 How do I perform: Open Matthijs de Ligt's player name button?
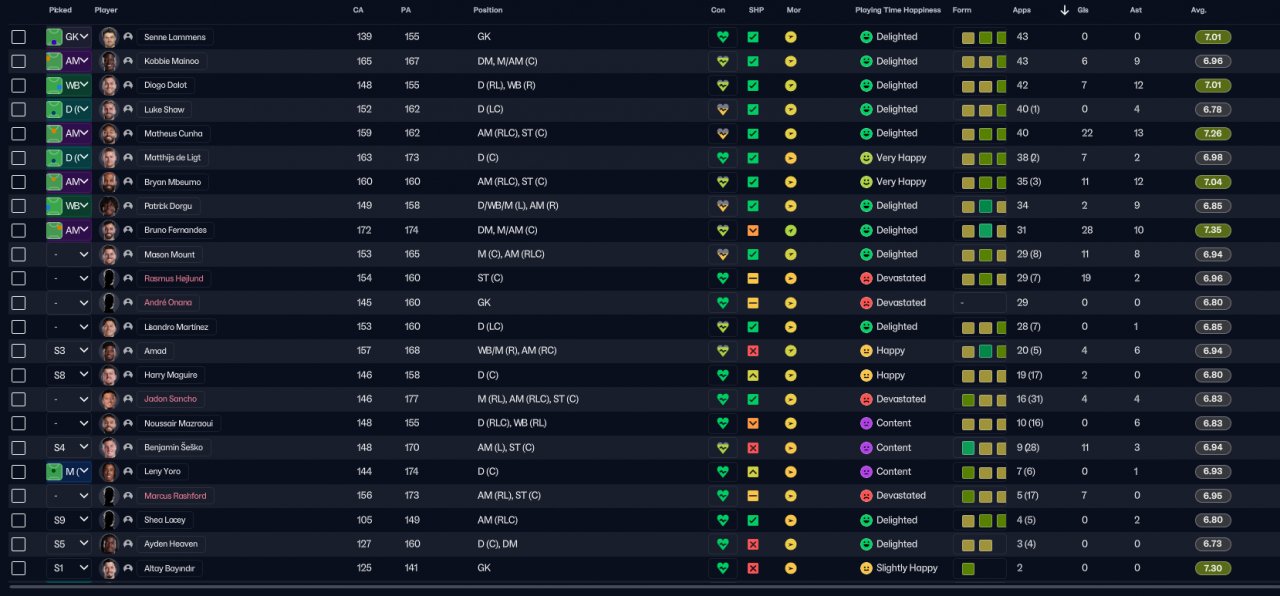174,158
